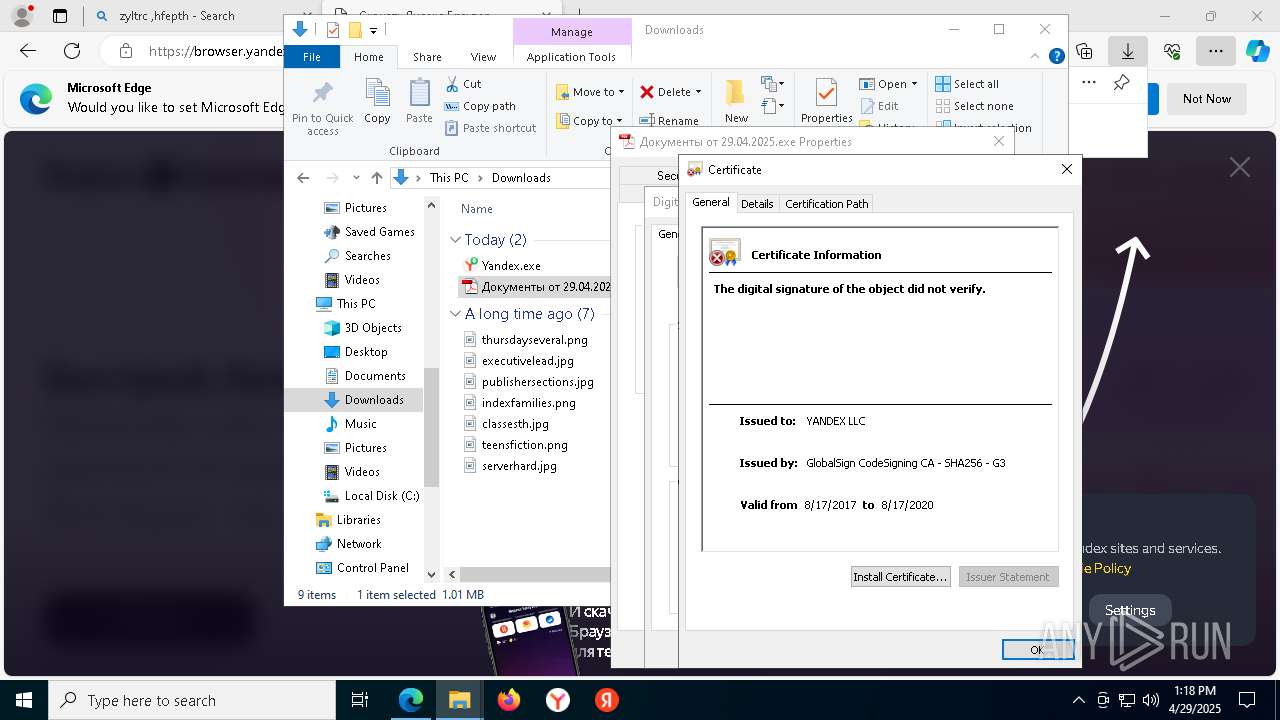Select thursdayseveral.png file
The width and height of the screenshot is (1280, 720).
coord(534,340)
